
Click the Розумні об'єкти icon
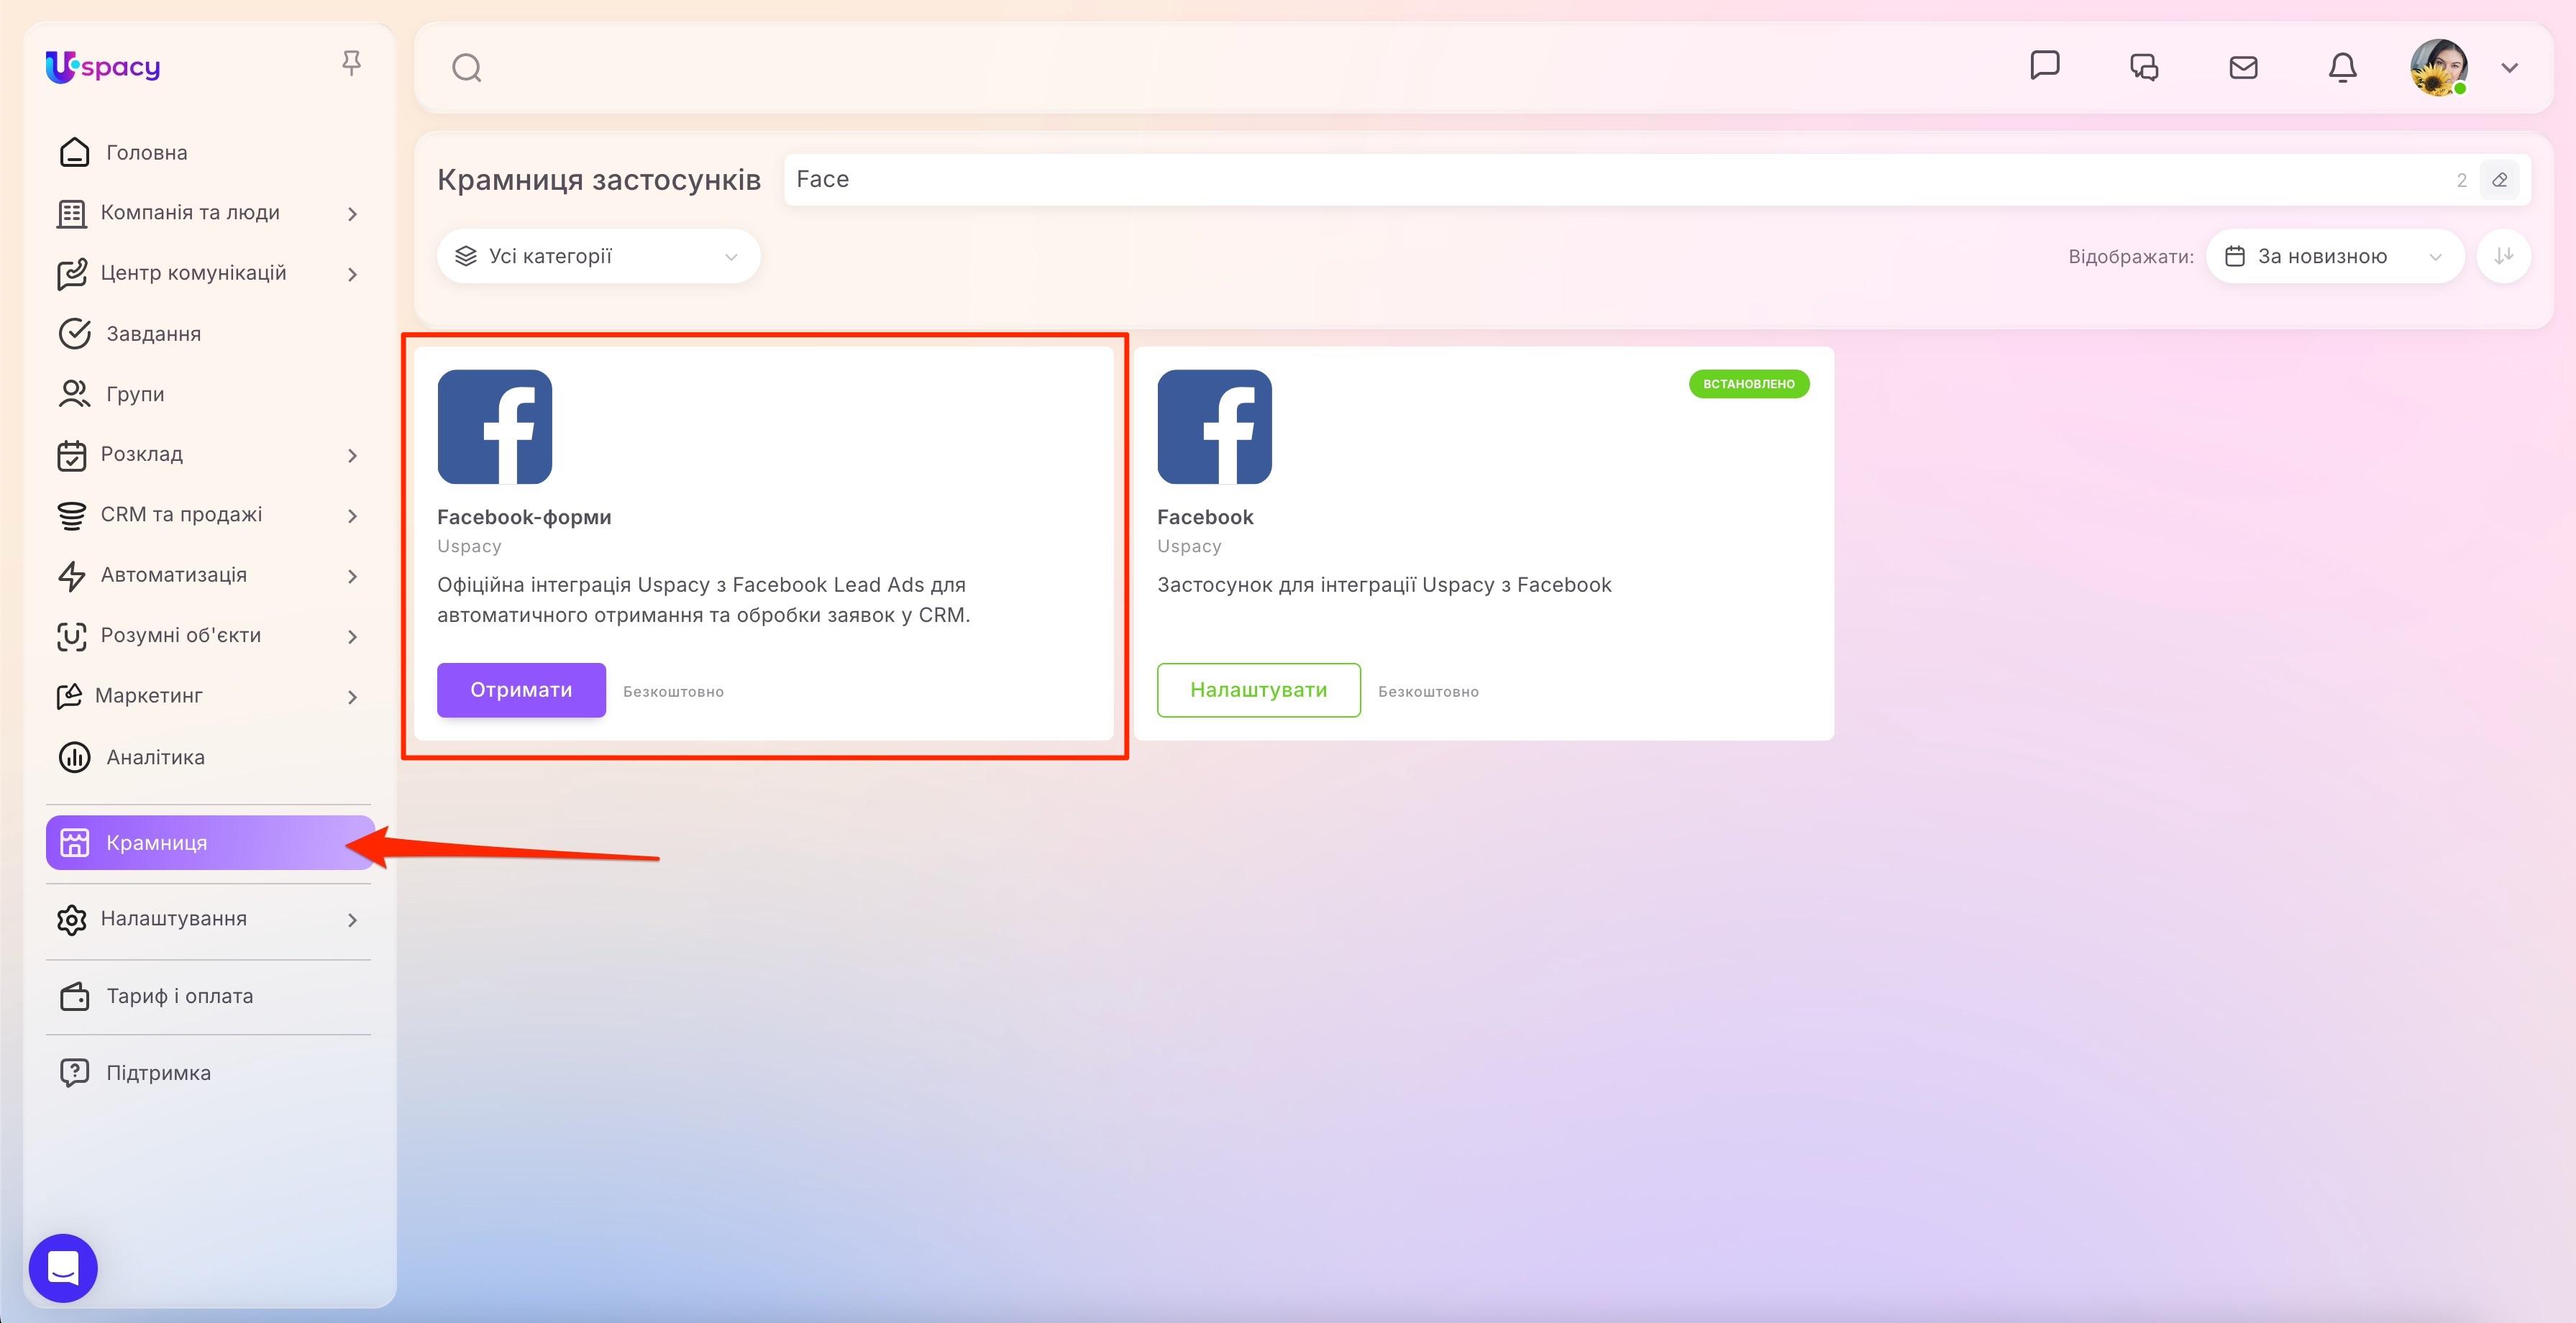pos(72,636)
